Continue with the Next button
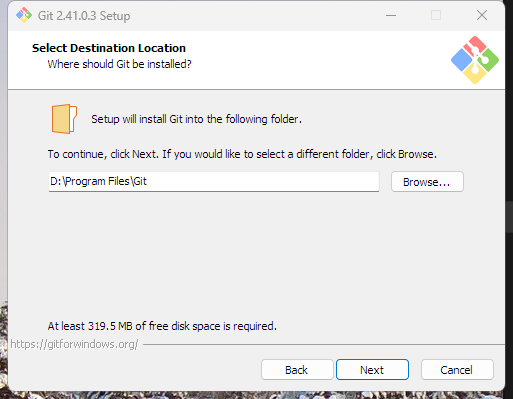Viewport: 513px width, 399px height. [372, 370]
